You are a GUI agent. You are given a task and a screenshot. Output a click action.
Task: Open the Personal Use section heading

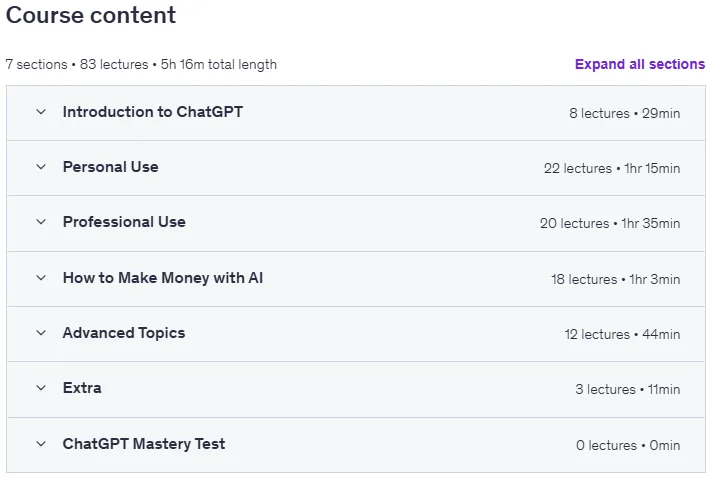110,167
